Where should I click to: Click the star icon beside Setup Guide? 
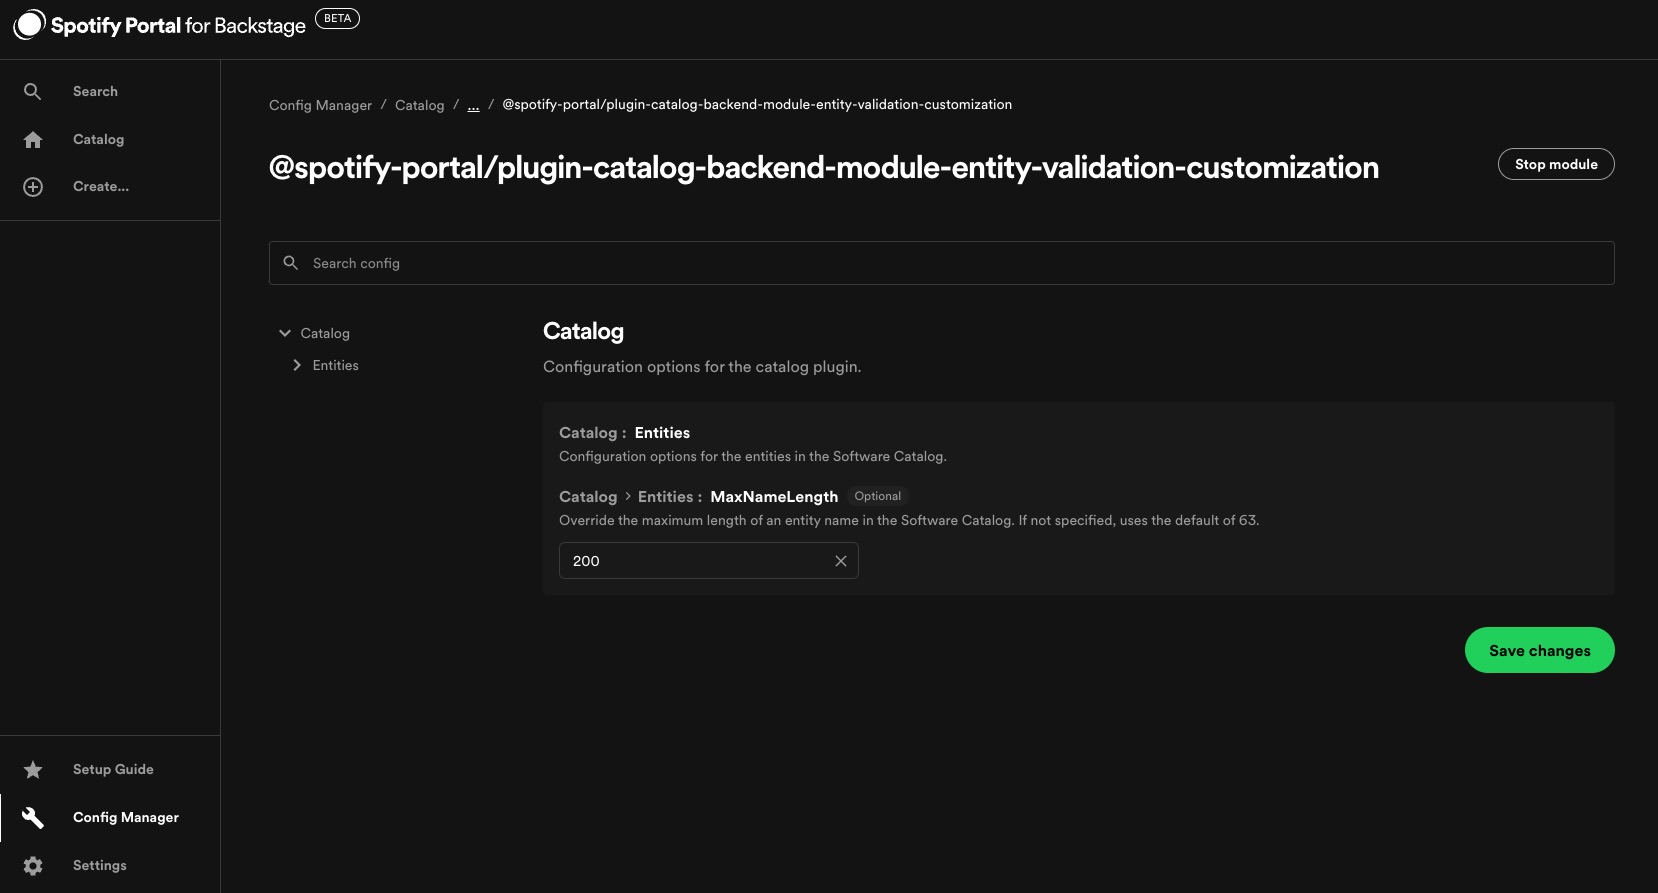coord(33,769)
